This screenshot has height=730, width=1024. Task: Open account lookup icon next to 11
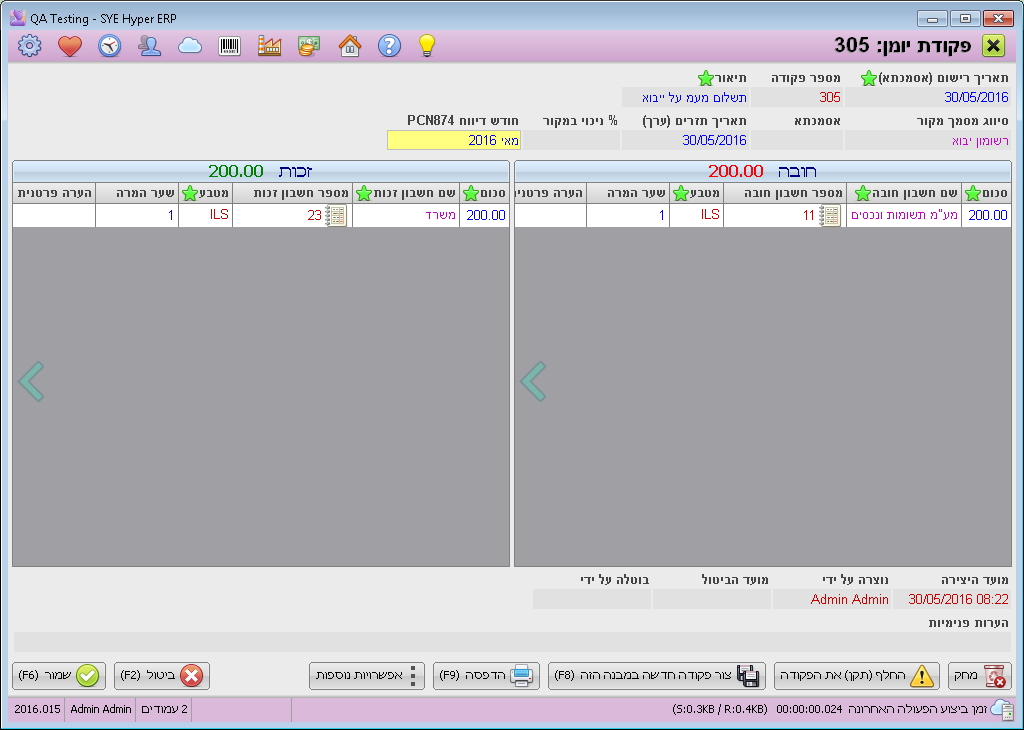click(x=829, y=215)
